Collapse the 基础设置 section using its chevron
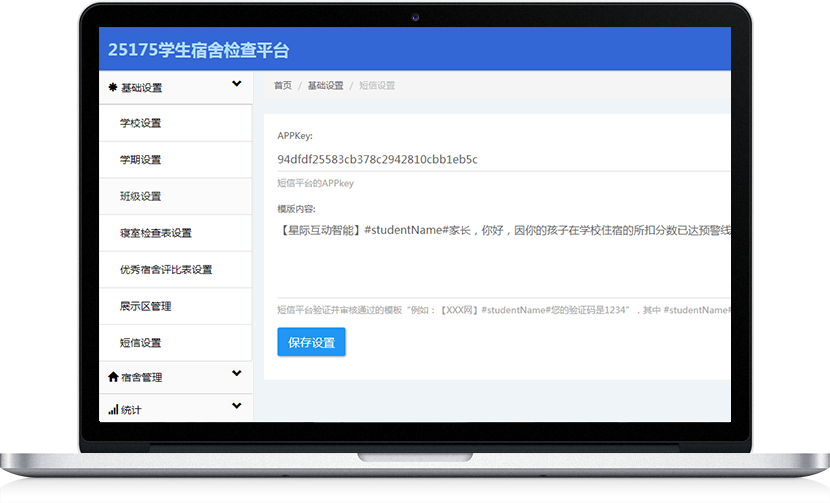The width and height of the screenshot is (830, 503). 237,85
